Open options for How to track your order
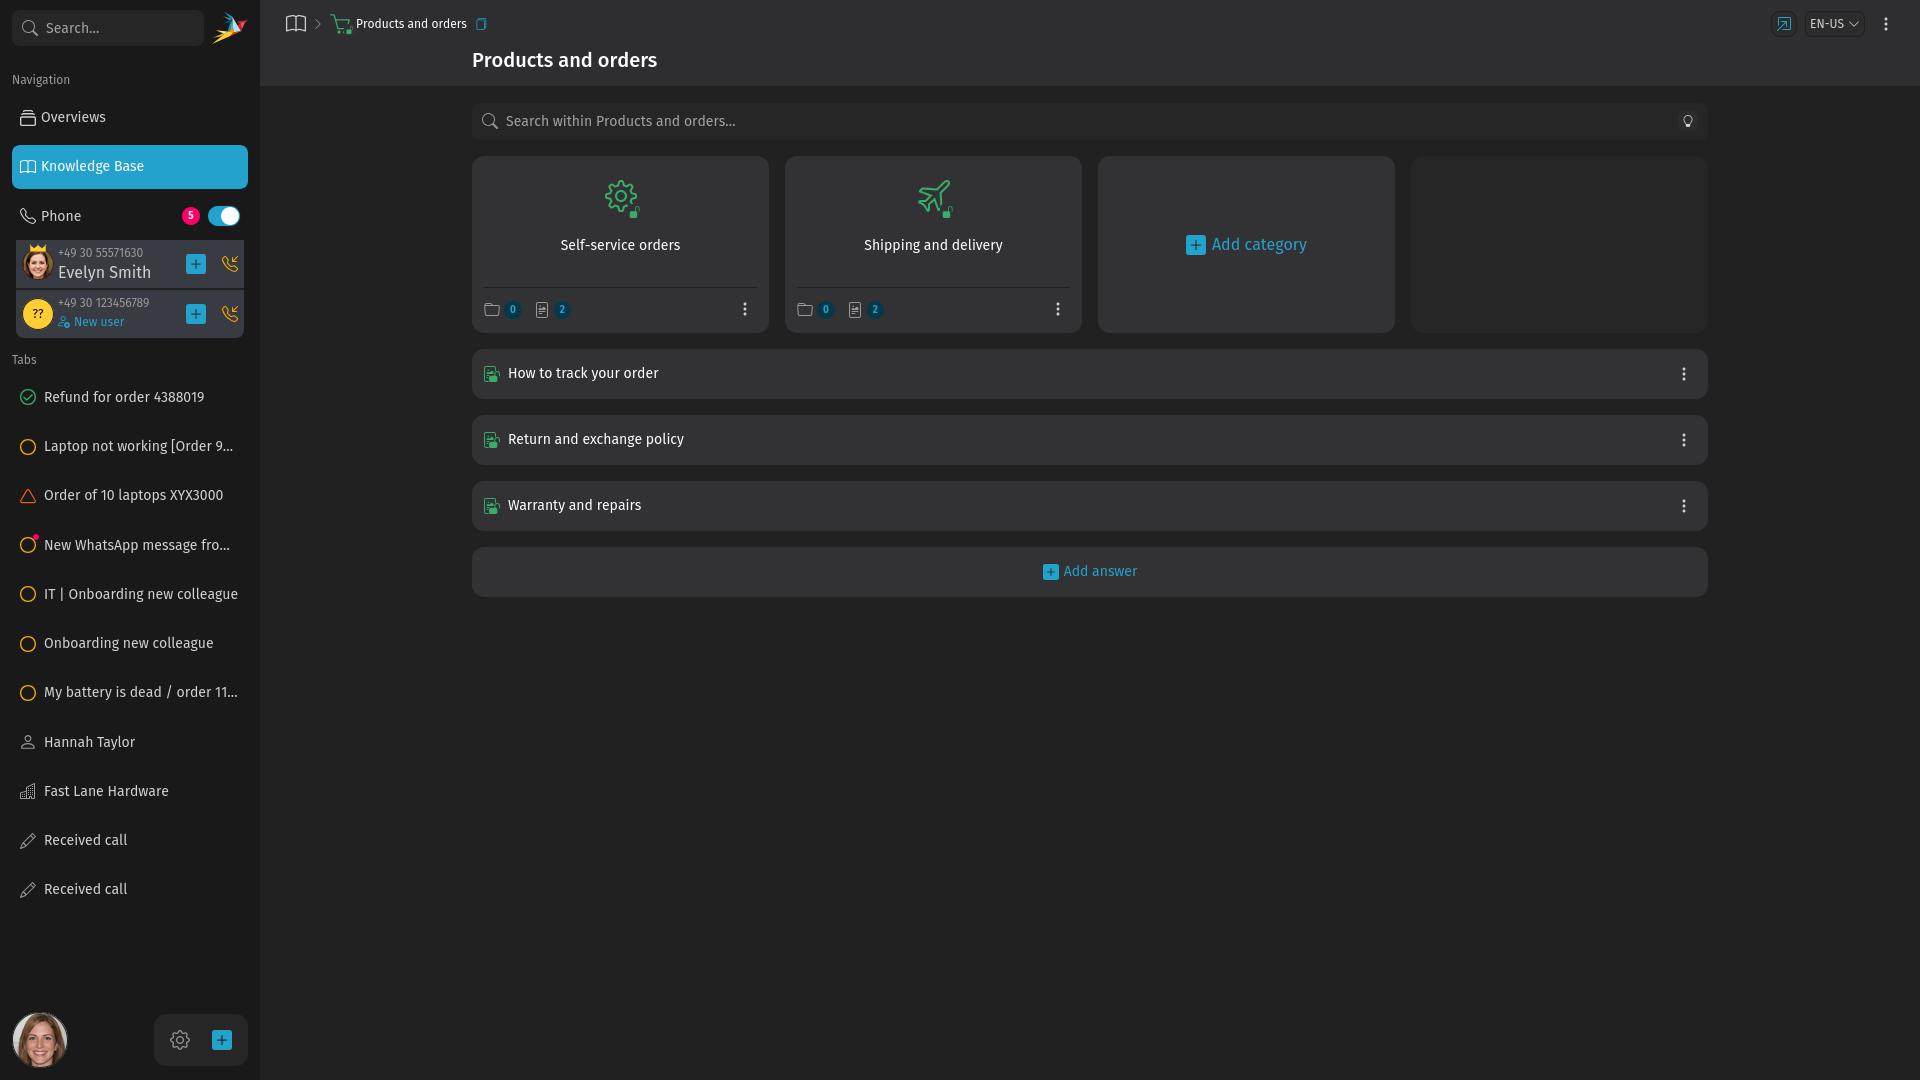Screen dimensions: 1920x1080 (x=1684, y=374)
